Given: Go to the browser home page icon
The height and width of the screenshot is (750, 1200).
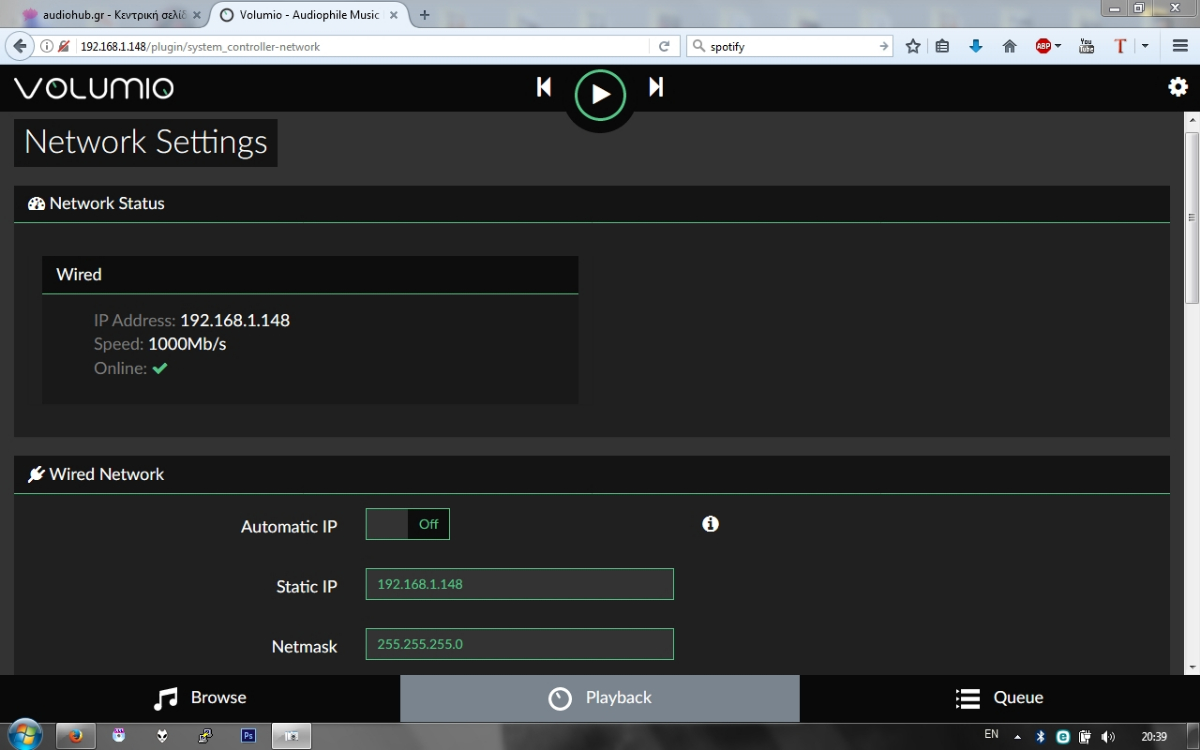Looking at the screenshot, I should pyautogui.click(x=1009, y=46).
